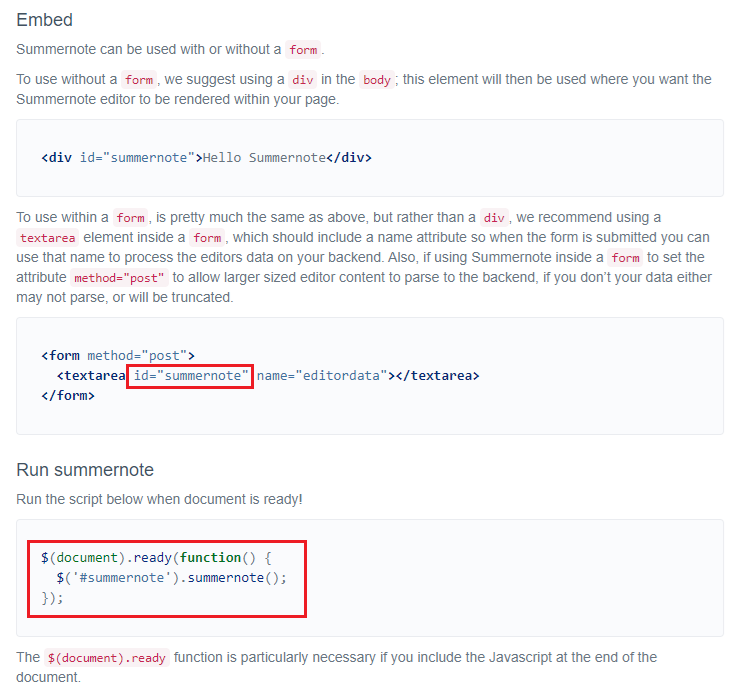This screenshot has height=700, width=752.
Task: Click the "Run summernote" heading
Action: (x=85, y=470)
